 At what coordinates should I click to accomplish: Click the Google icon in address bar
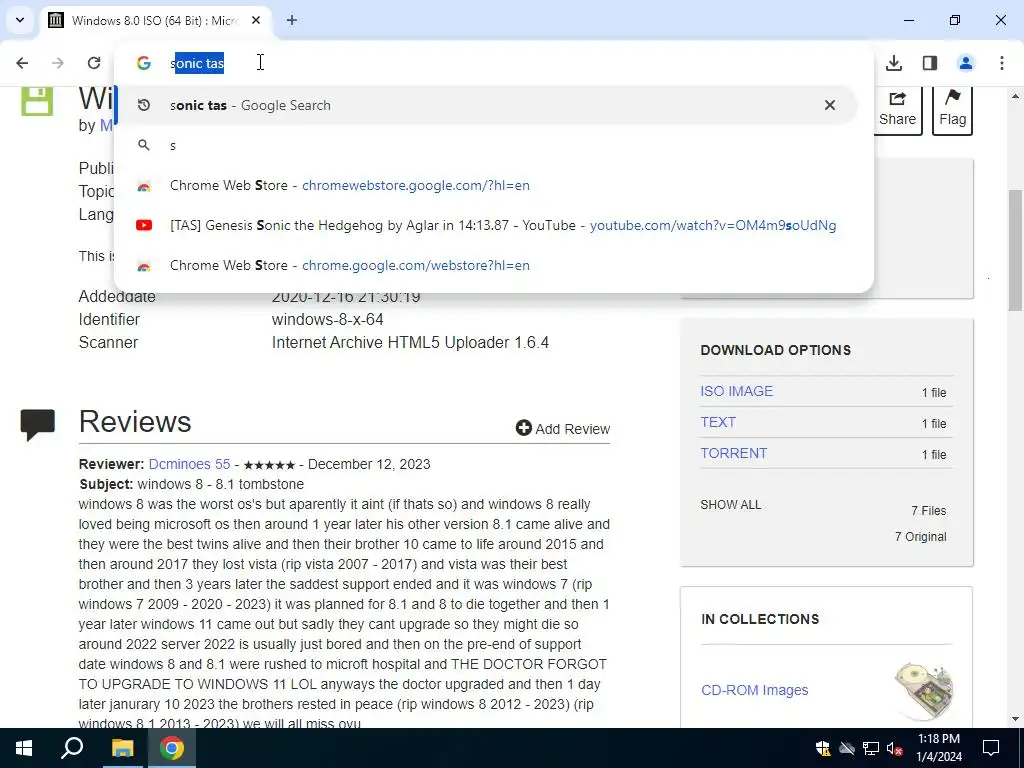(144, 63)
